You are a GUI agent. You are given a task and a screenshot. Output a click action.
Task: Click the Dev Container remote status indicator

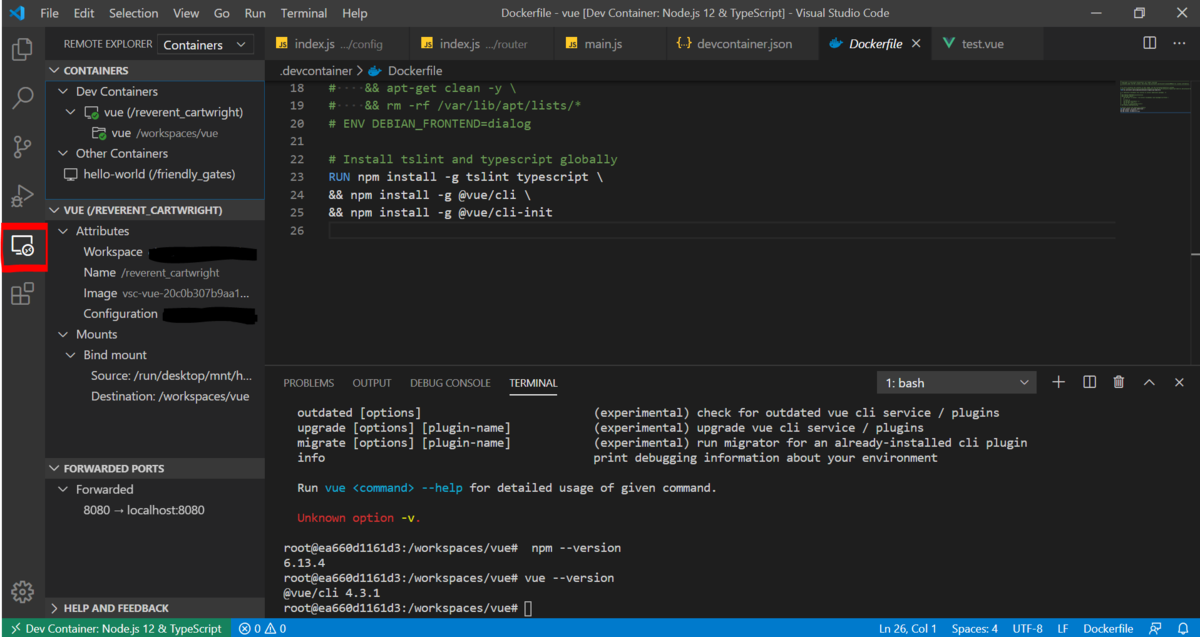click(117, 628)
